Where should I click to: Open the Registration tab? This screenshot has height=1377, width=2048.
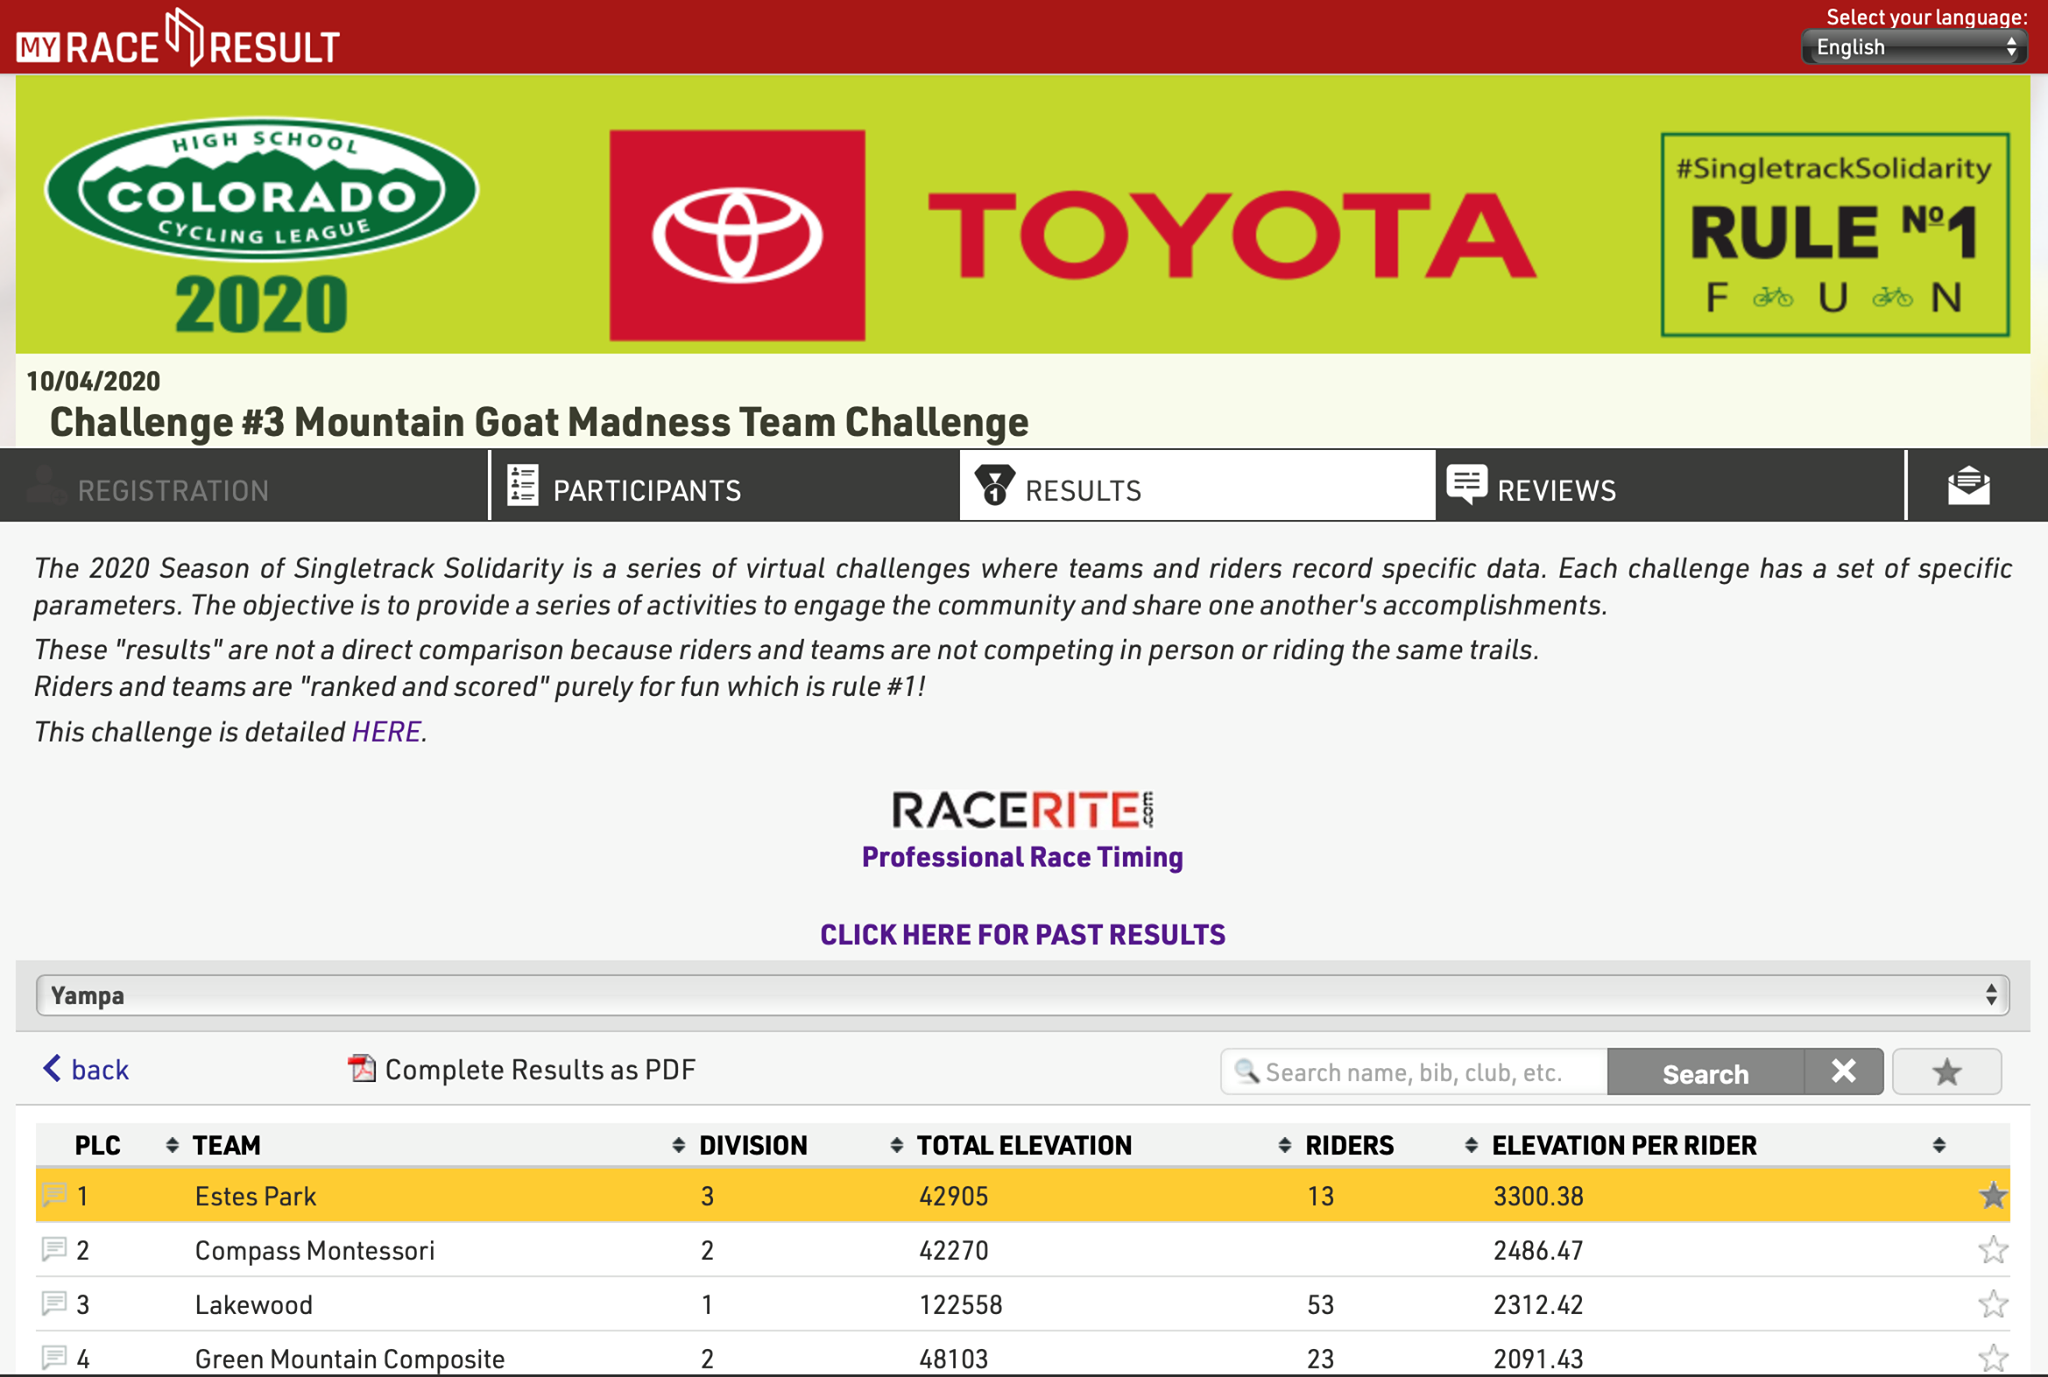click(244, 485)
